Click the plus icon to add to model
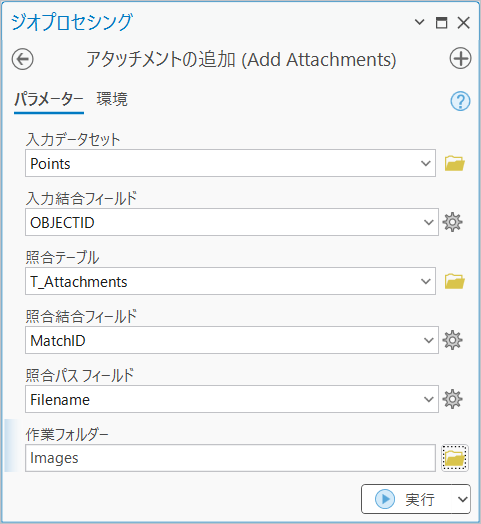481x524 pixels. pyautogui.click(x=460, y=58)
